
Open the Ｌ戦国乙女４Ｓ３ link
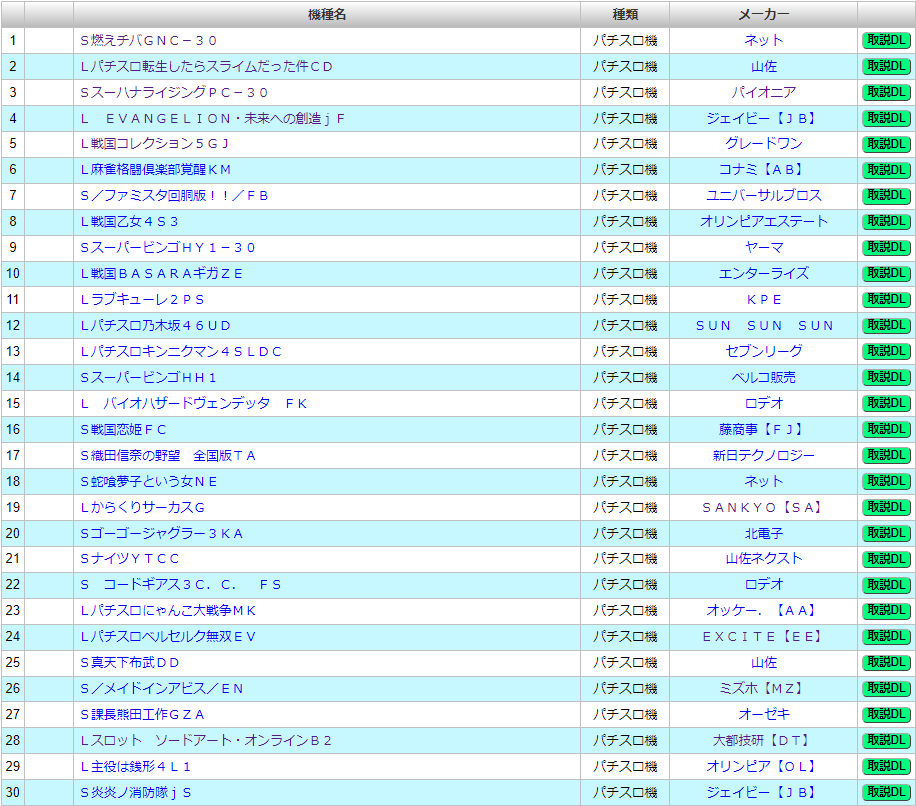point(129,222)
